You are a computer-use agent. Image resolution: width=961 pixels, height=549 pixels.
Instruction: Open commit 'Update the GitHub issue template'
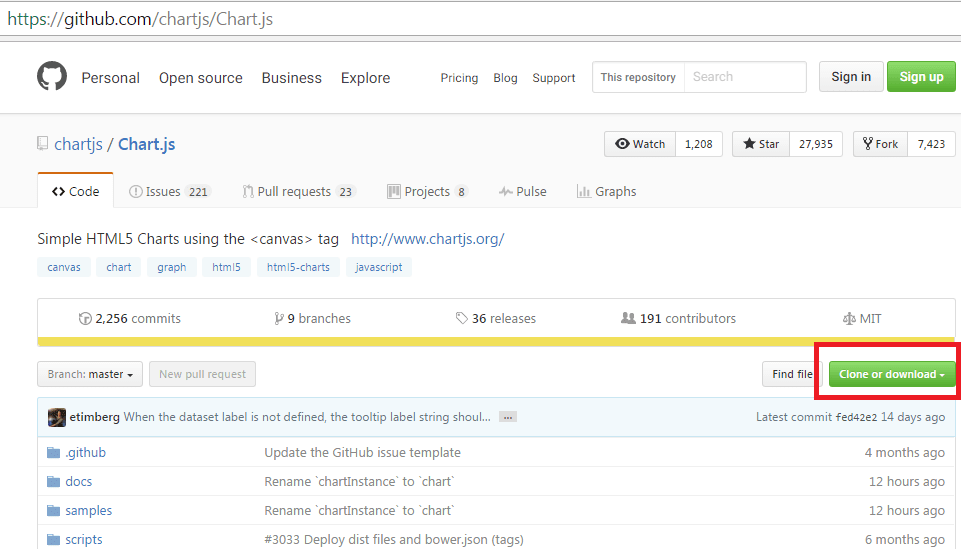[362, 453]
